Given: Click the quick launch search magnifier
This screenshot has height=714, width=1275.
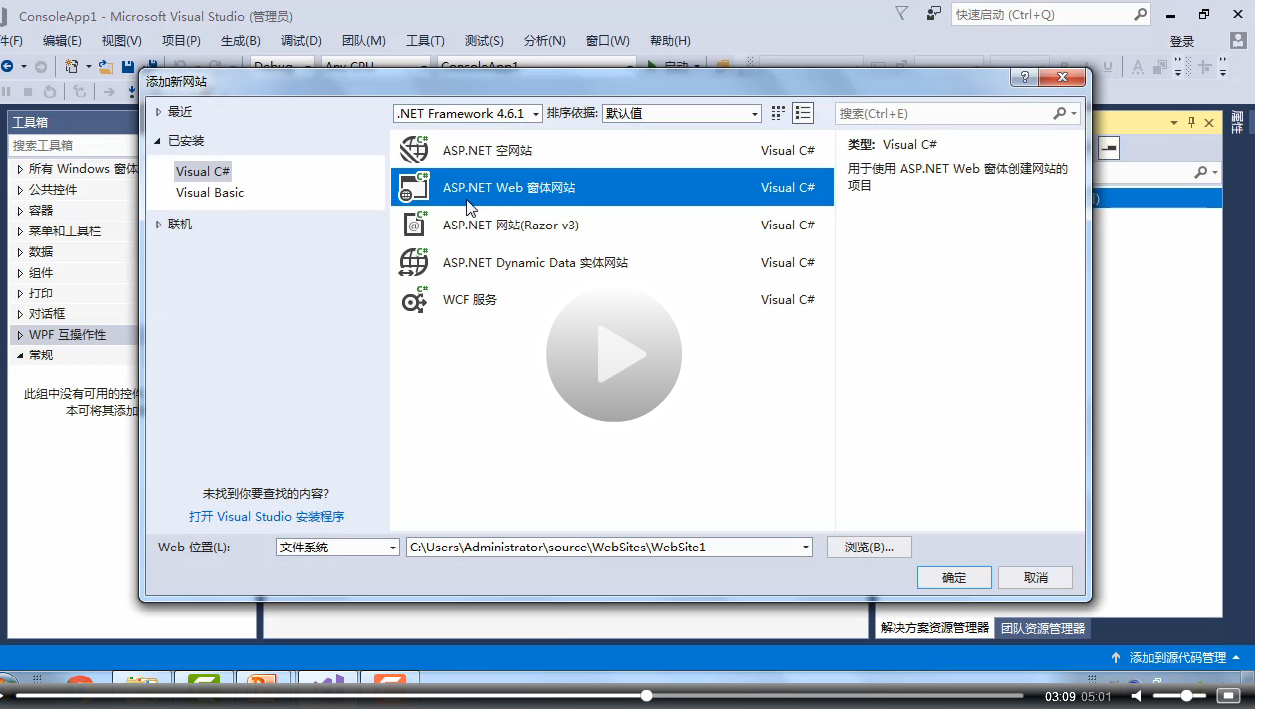Looking at the screenshot, I should pyautogui.click(x=1141, y=14).
